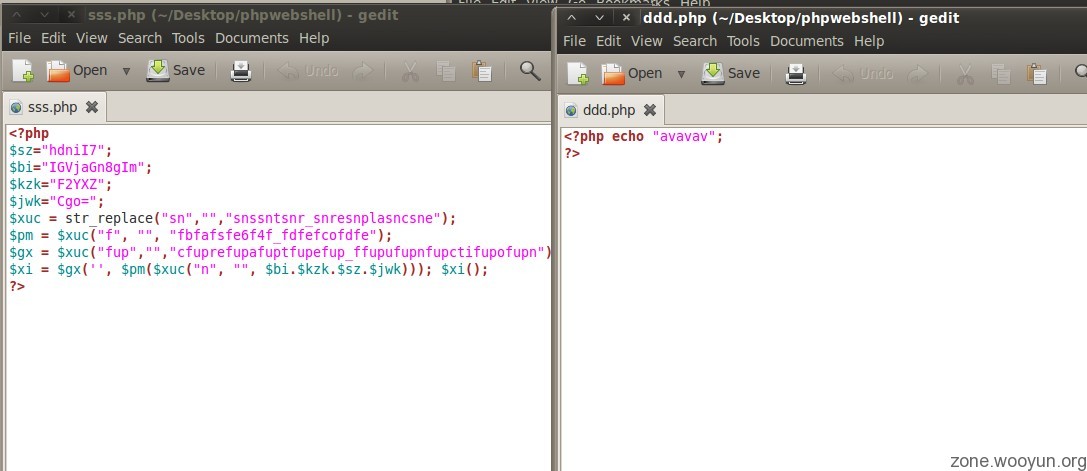Expand Open recent-files arrow in sss.php window
Image resolution: width=1087 pixels, height=471 pixels.
tap(126, 71)
